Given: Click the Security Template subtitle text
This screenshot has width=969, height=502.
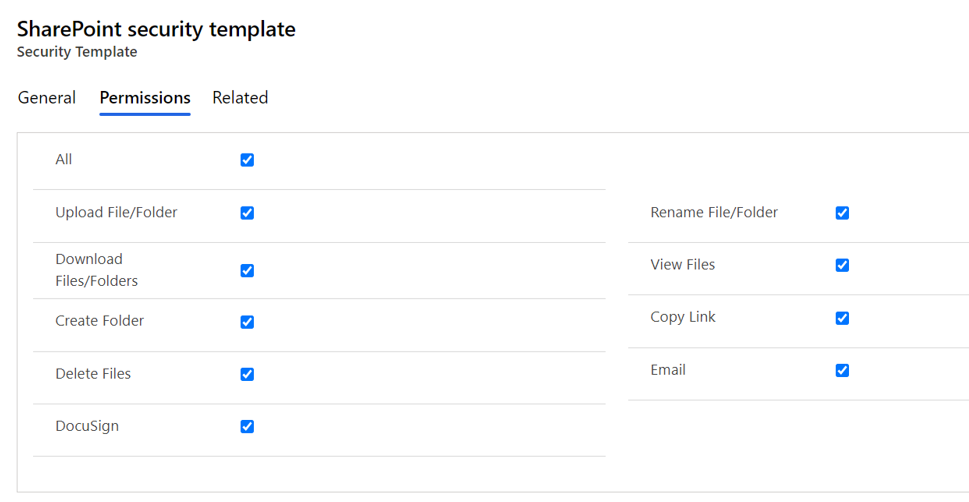Looking at the screenshot, I should pos(77,52).
